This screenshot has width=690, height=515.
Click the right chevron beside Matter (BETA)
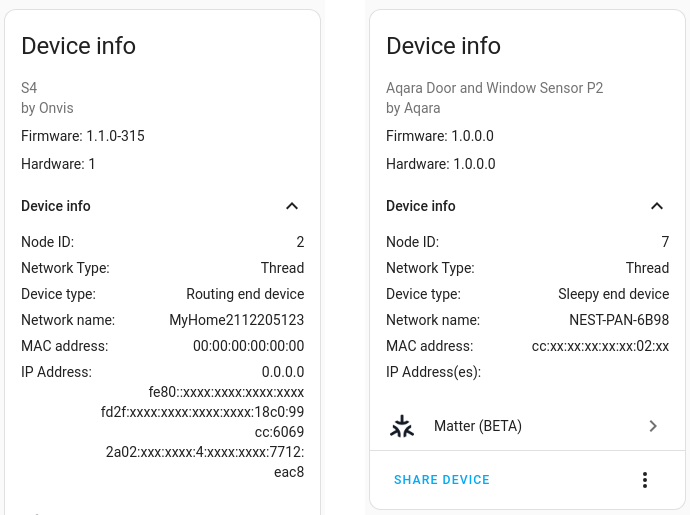tap(653, 426)
